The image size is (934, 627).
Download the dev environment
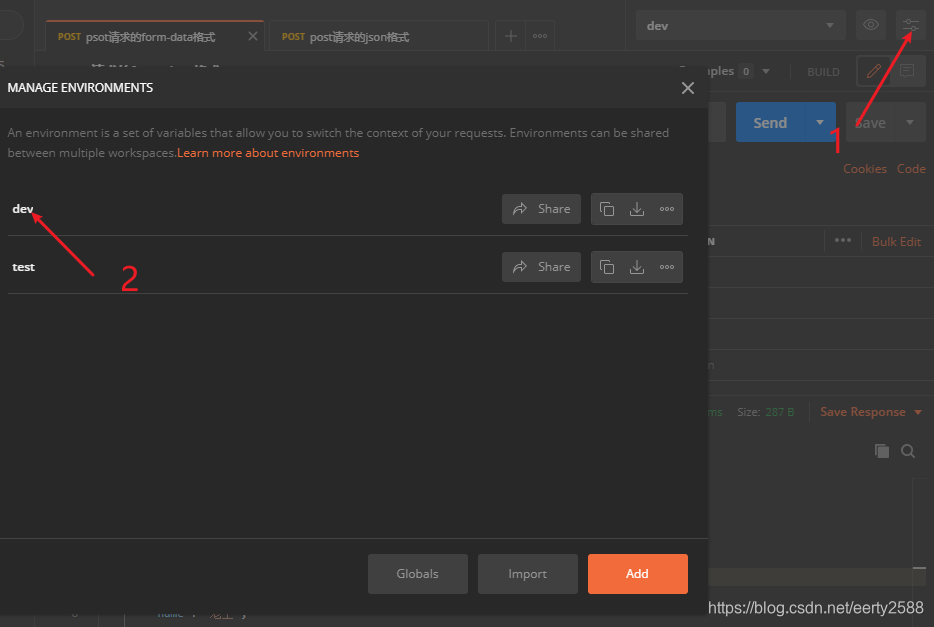[637, 209]
